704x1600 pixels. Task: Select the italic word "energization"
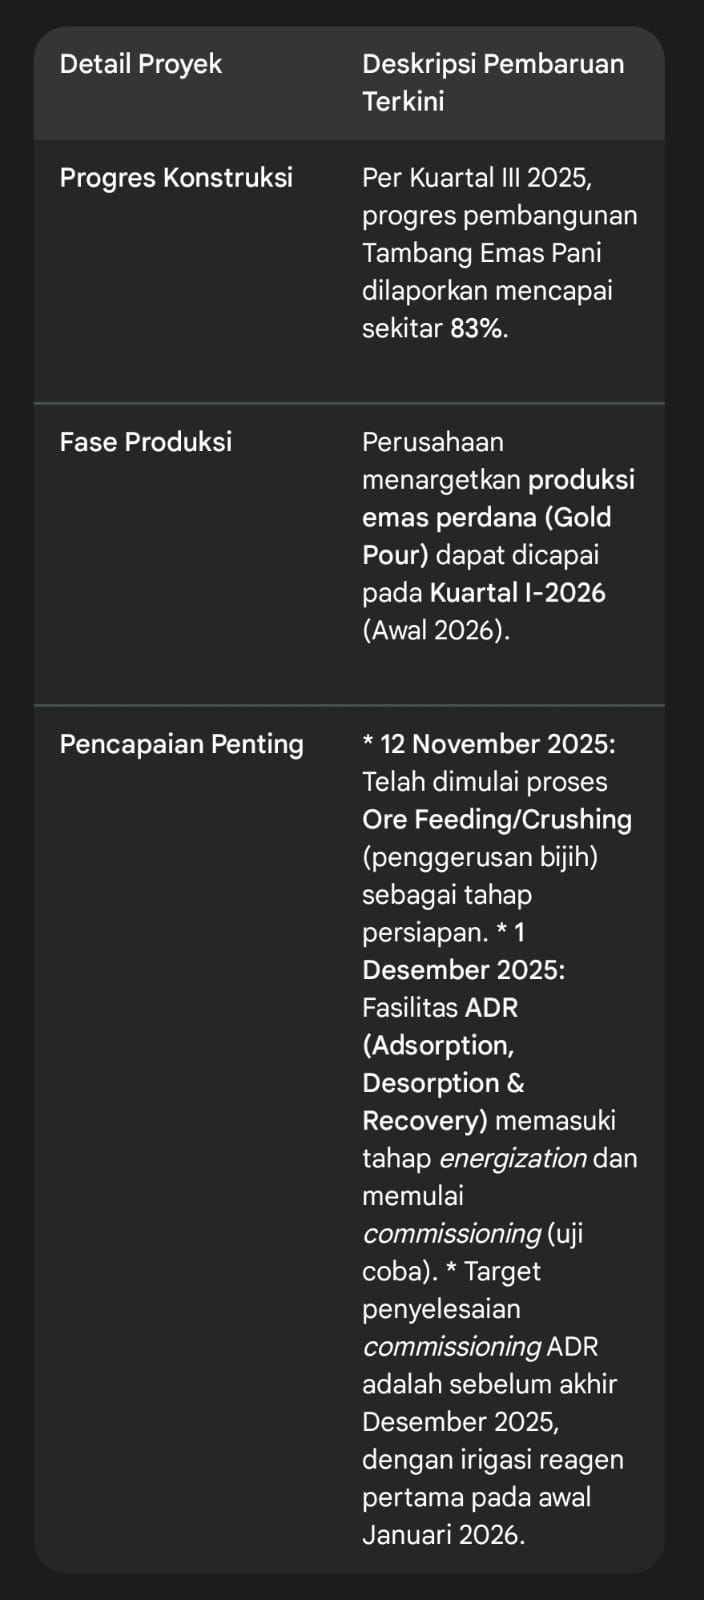[513, 1159]
